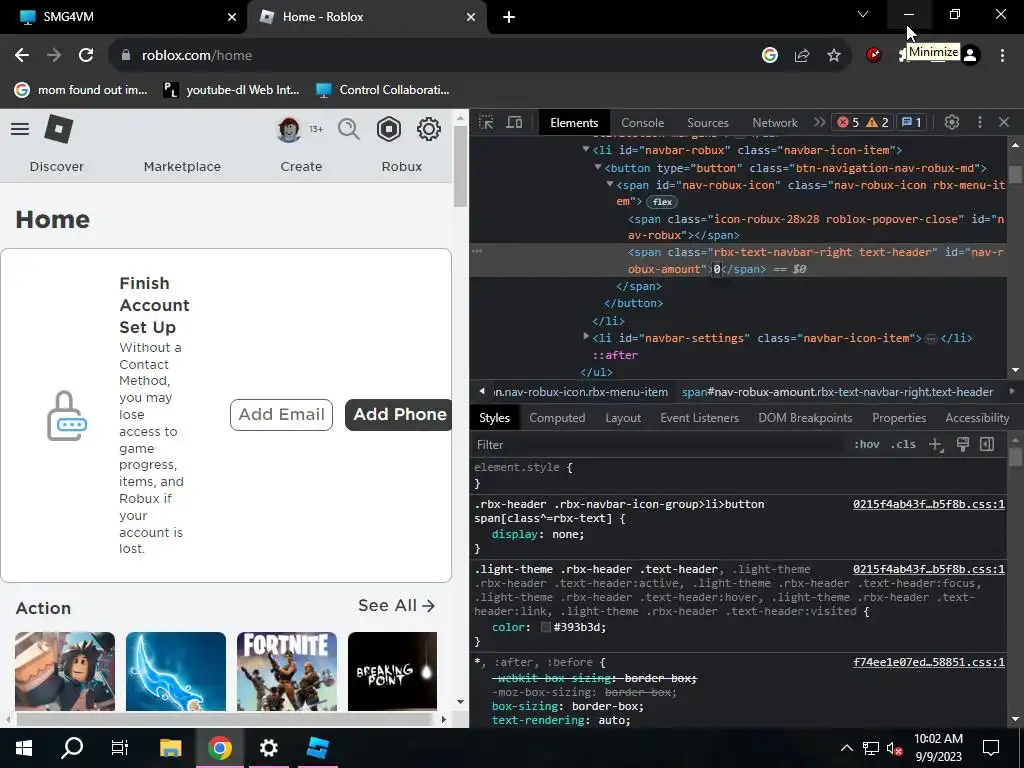Screen dimensions: 1024x768
Task: Bookmark this page star icon
Action: pos(834,56)
